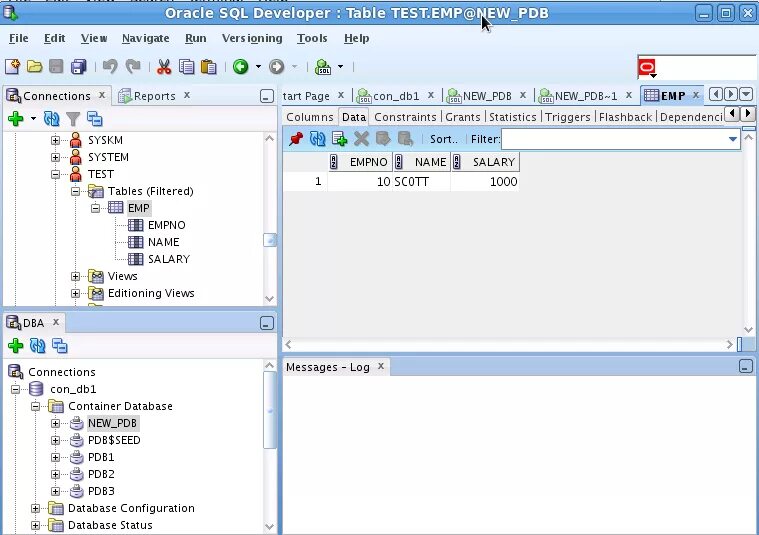The width and height of the screenshot is (759, 535).
Task: Add a DBA connection with green plus
Action: click(15, 345)
